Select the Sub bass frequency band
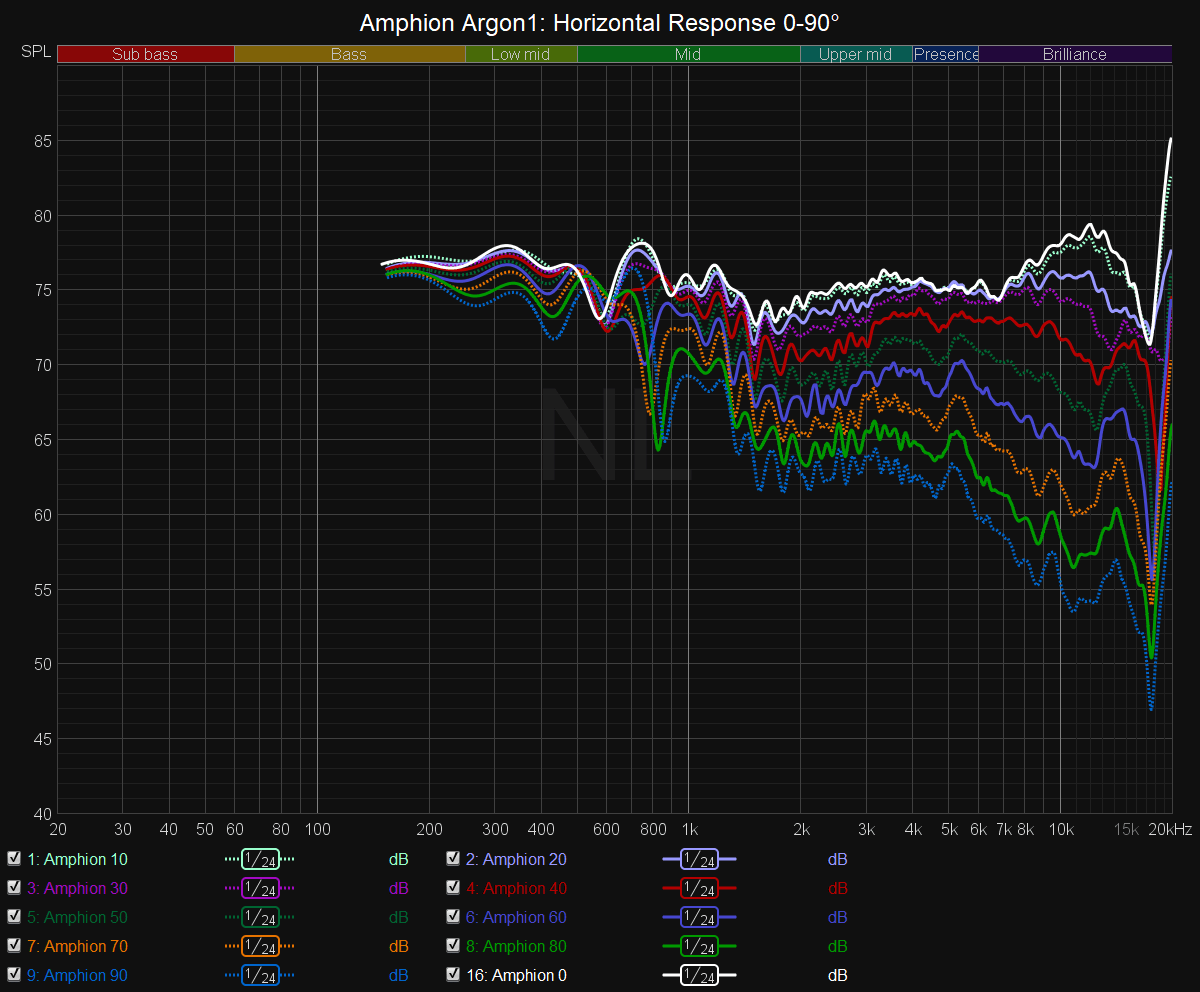Viewport: 1200px width, 992px height. point(145,54)
